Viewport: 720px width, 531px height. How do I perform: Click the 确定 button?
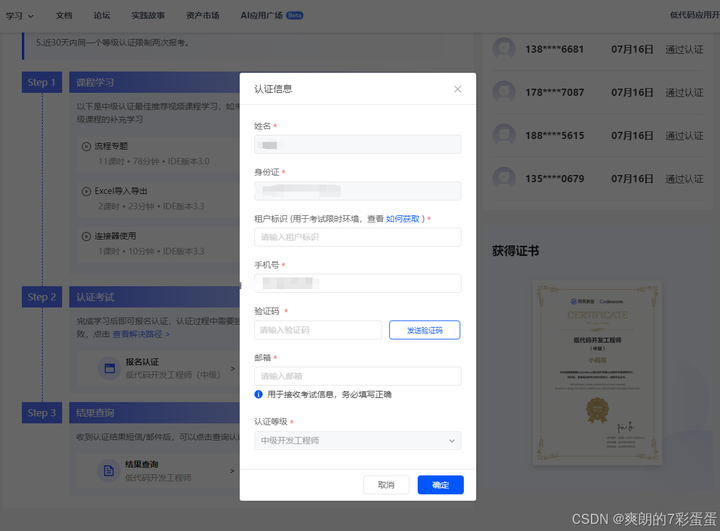point(440,485)
